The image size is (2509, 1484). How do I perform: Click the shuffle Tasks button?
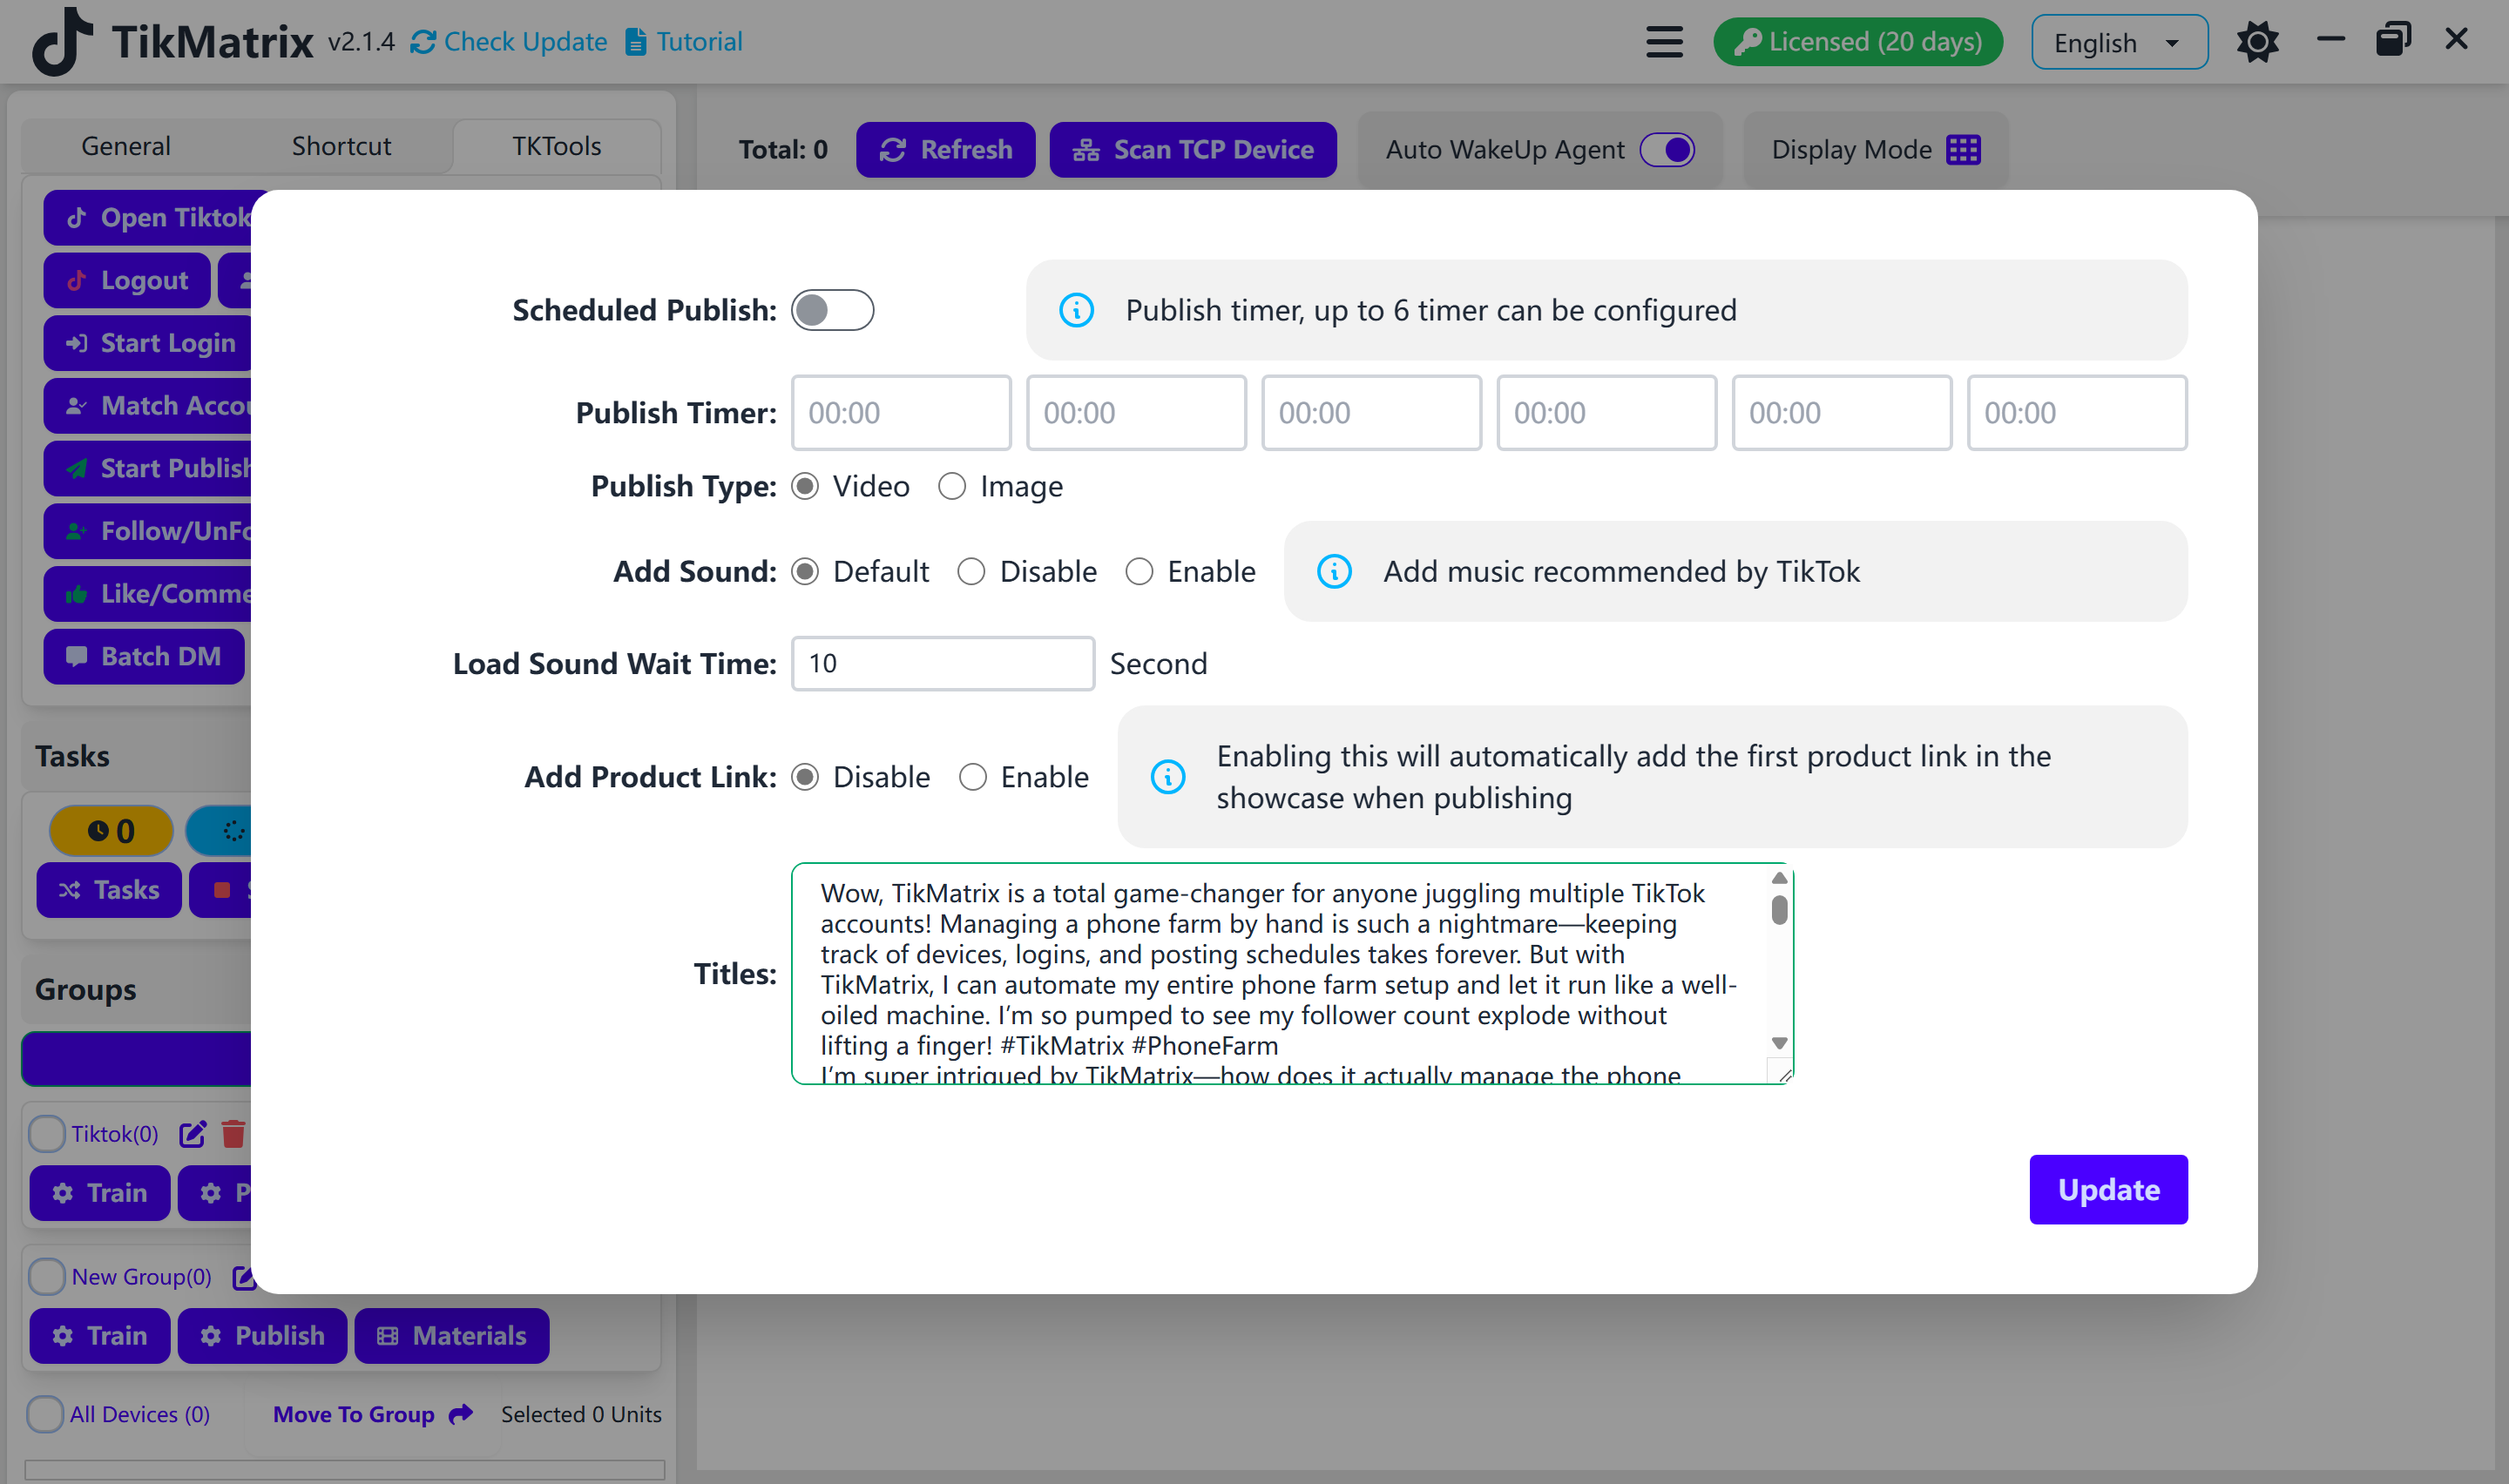(109, 890)
